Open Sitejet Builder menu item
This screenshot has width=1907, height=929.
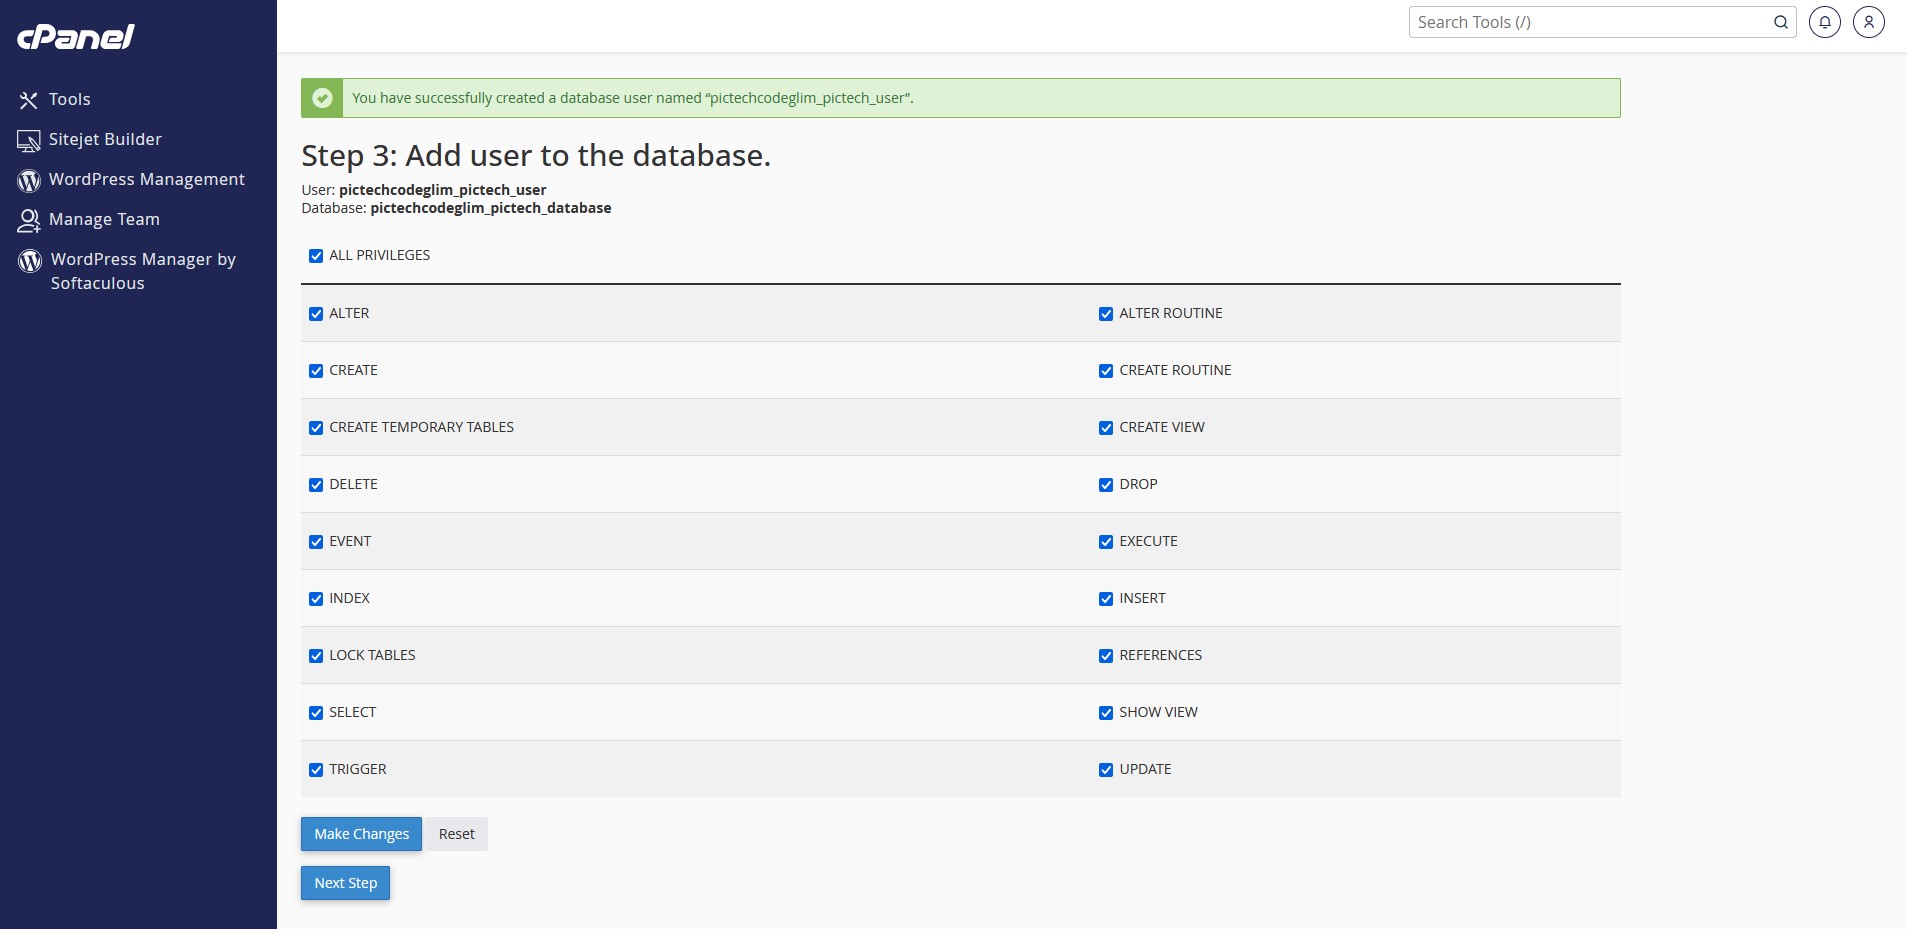105,139
